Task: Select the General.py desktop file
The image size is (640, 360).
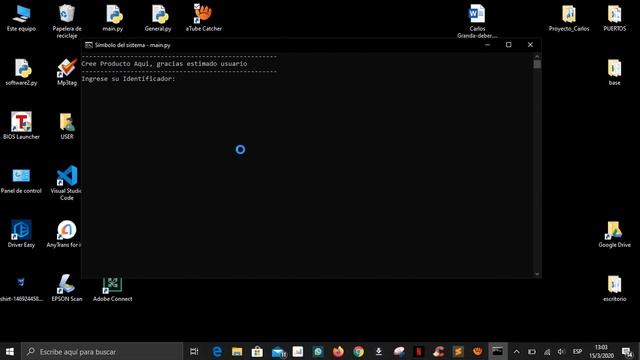Action: 158,18
